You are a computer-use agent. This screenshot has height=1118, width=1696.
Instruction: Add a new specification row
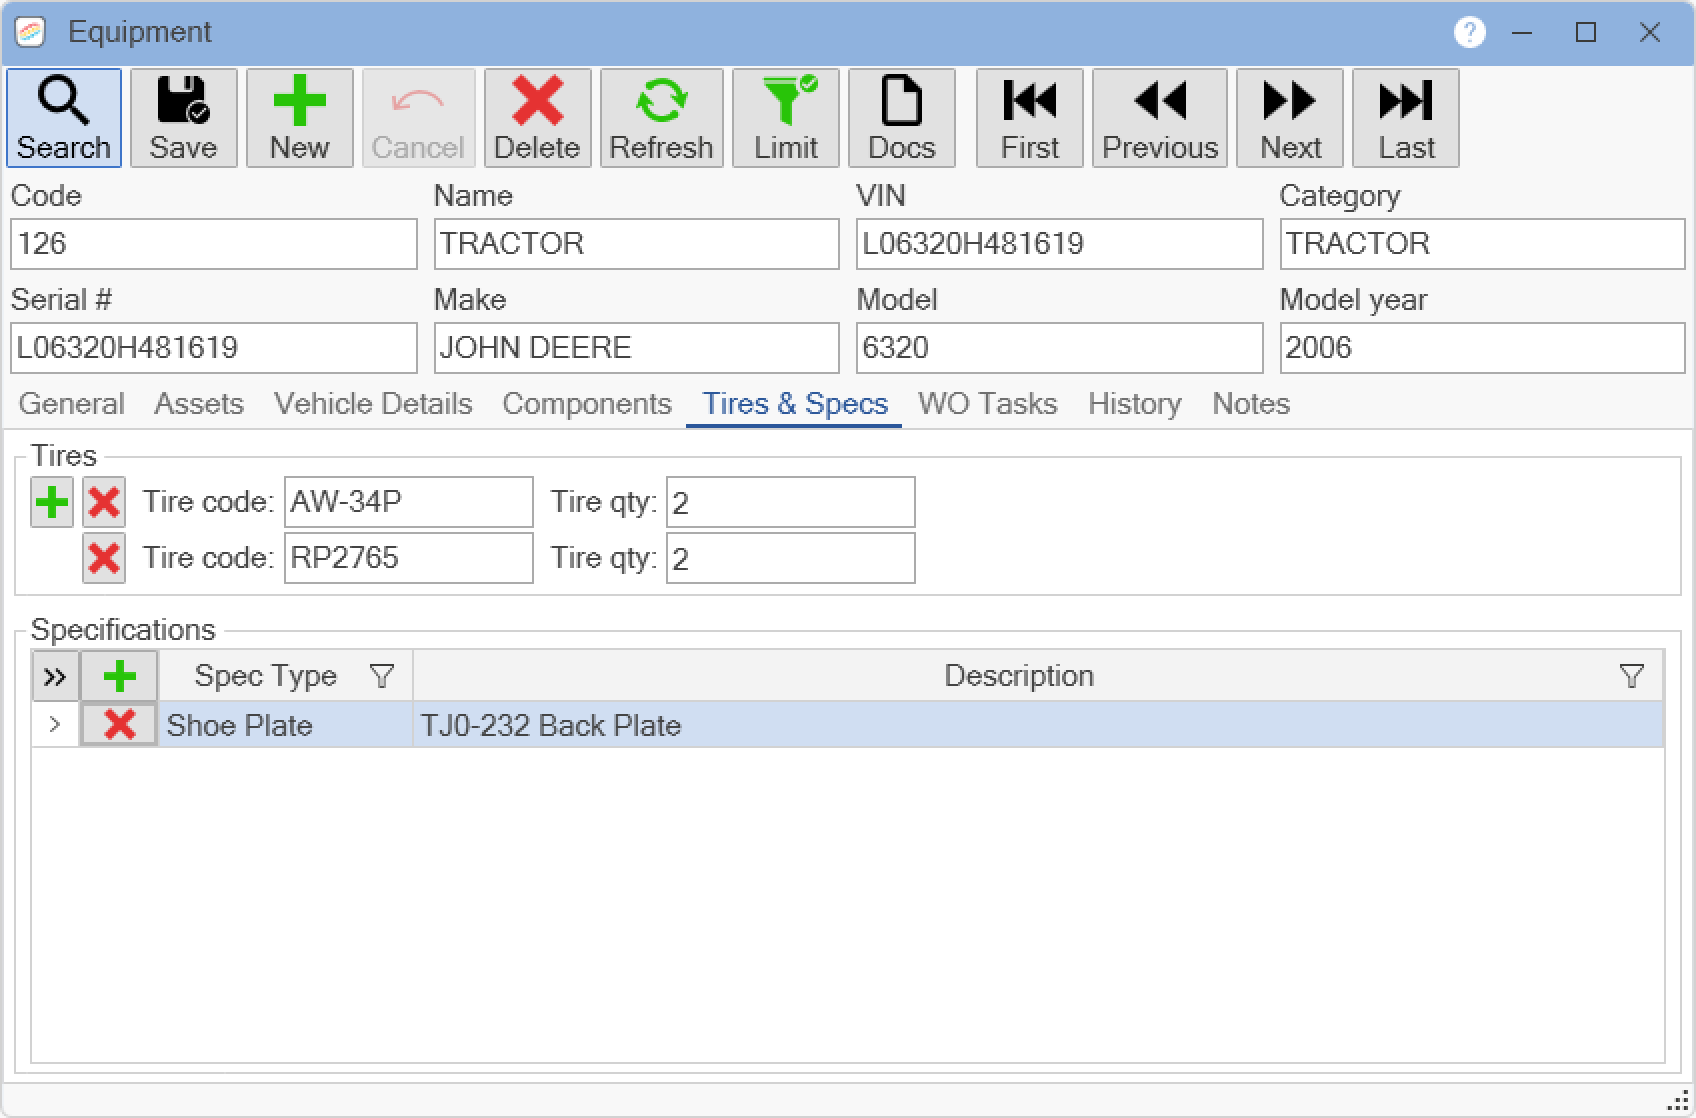(x=120, y=676)
